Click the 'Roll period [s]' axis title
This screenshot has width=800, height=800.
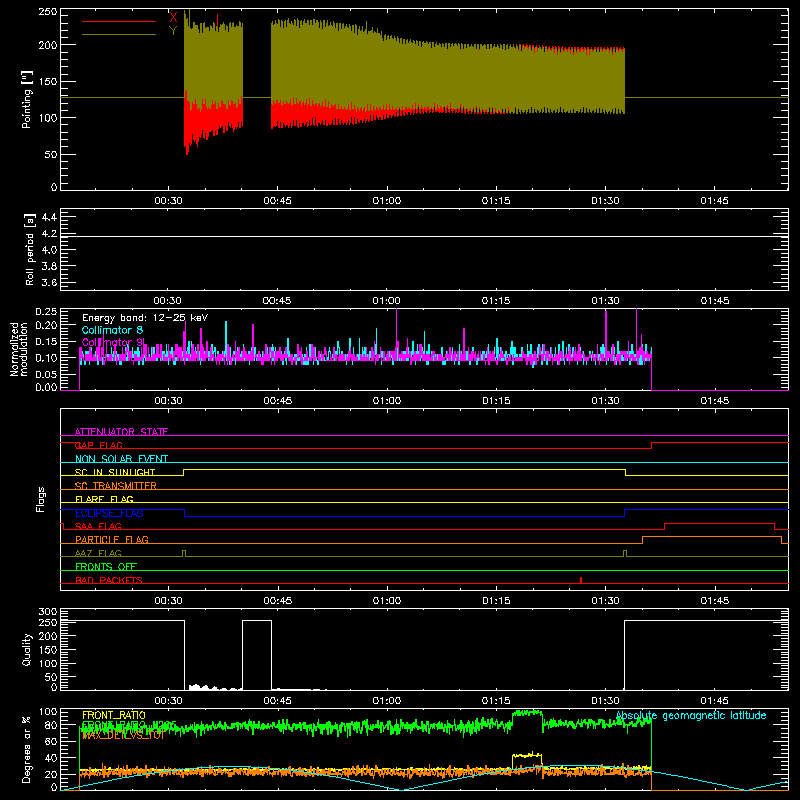[29, 249]
